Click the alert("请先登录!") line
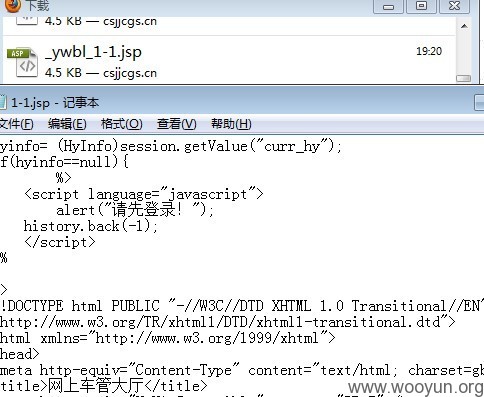Viewport: 484px width, 397px height. click(x=135, y=210)
